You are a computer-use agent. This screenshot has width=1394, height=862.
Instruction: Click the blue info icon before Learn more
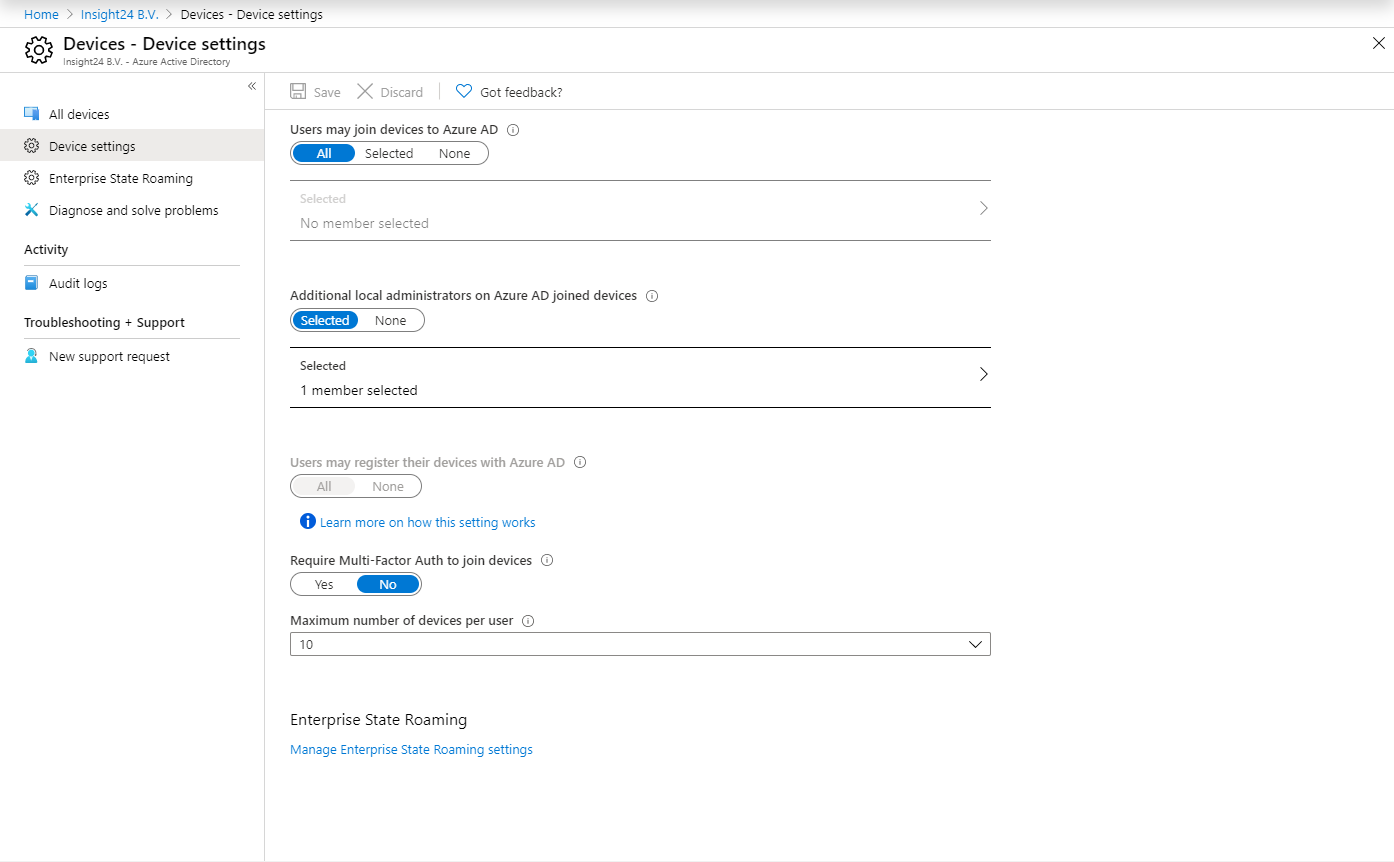pos(308,522)
